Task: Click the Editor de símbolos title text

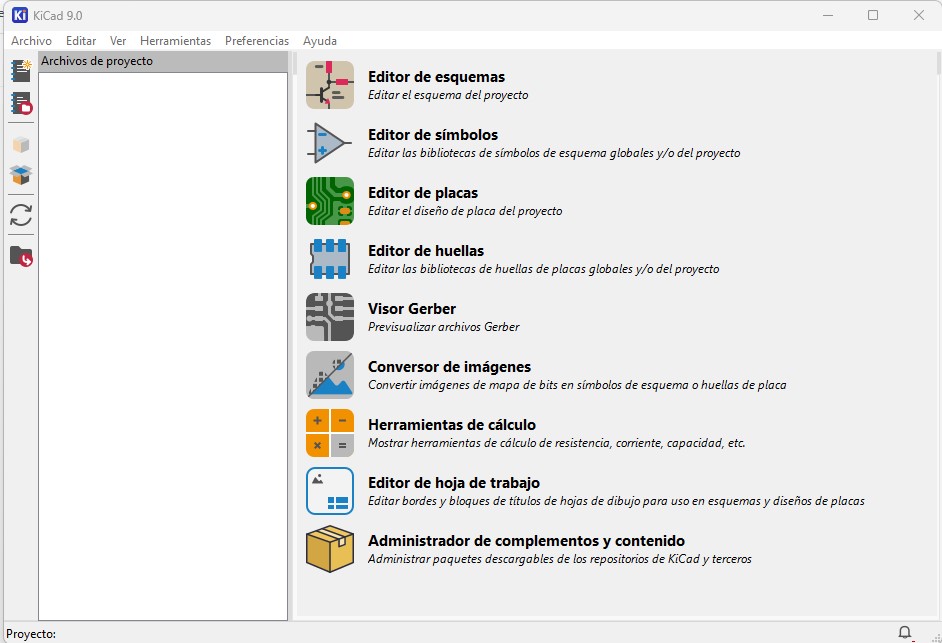Action: tap(433, 135)
